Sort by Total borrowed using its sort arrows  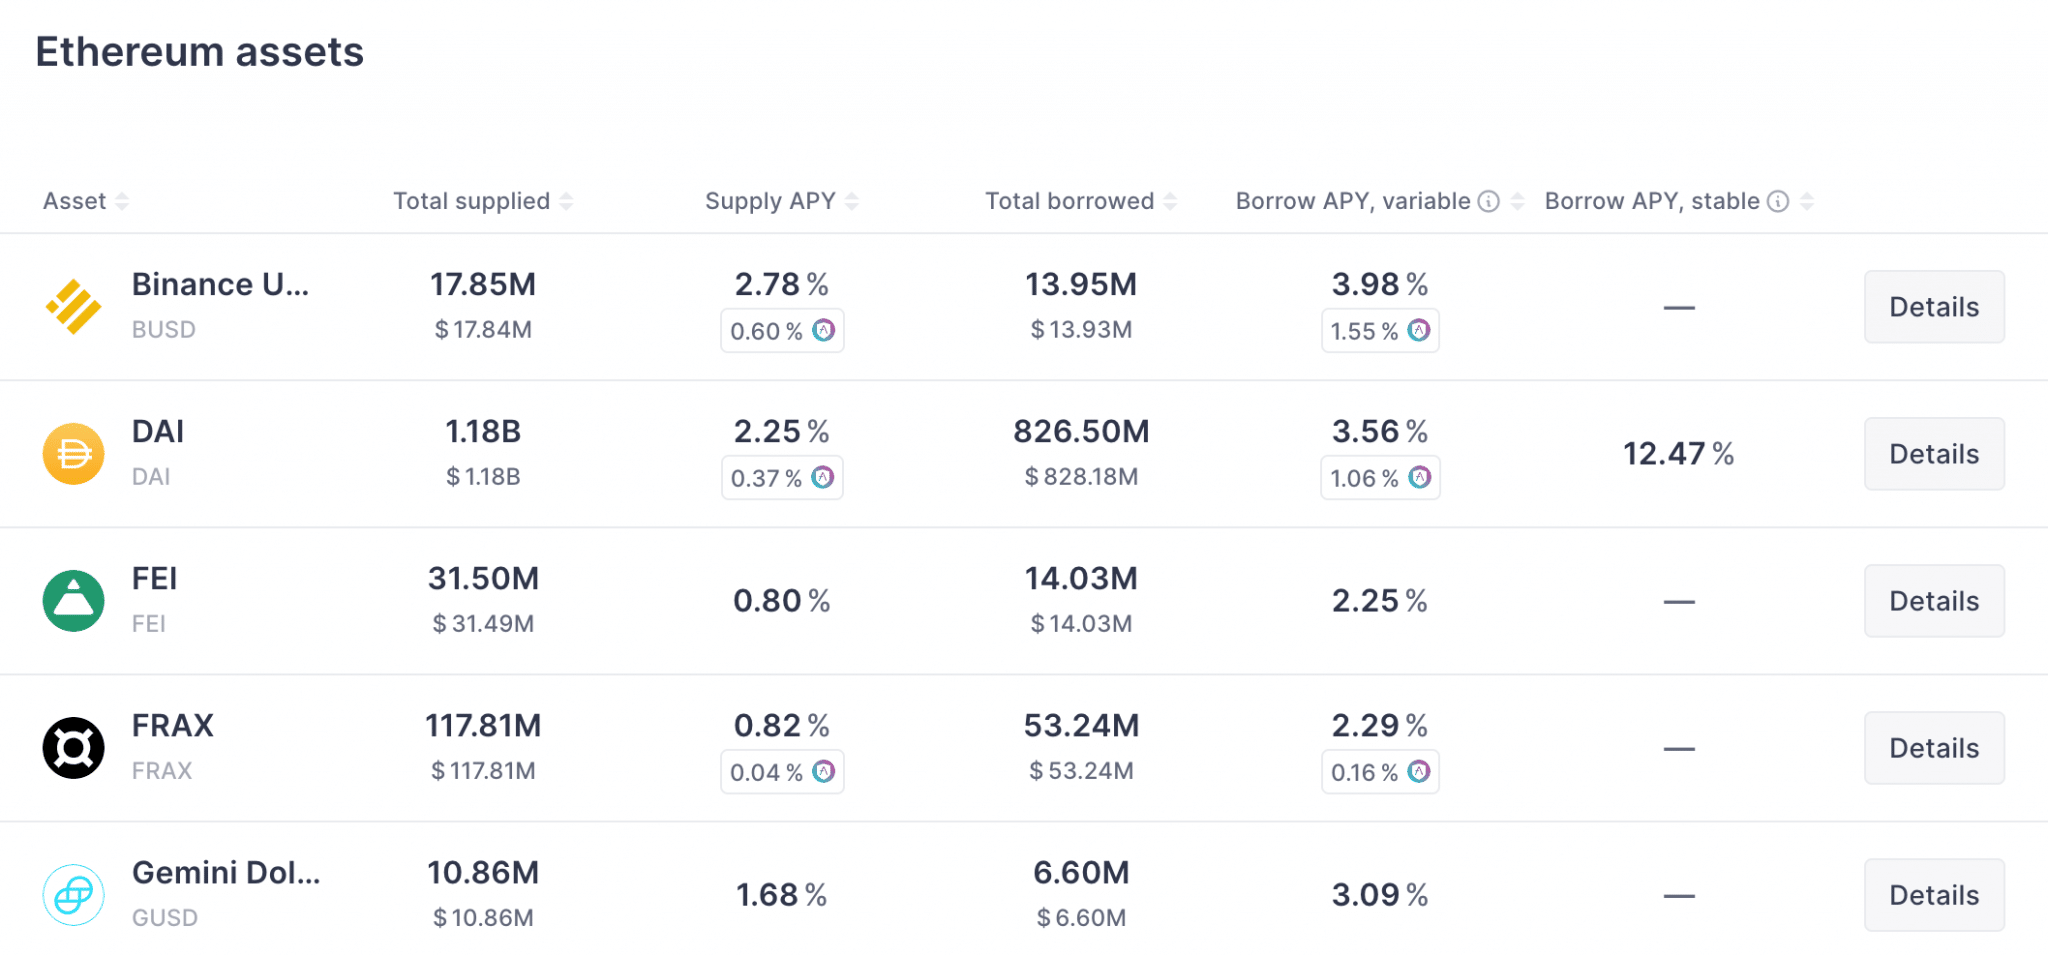point(1170,202)
